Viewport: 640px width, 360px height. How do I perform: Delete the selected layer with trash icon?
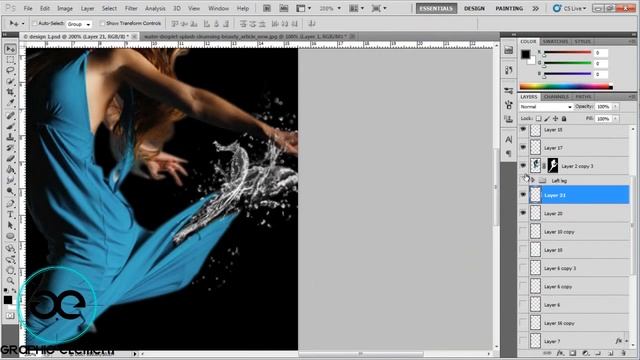tap(623, 353)
